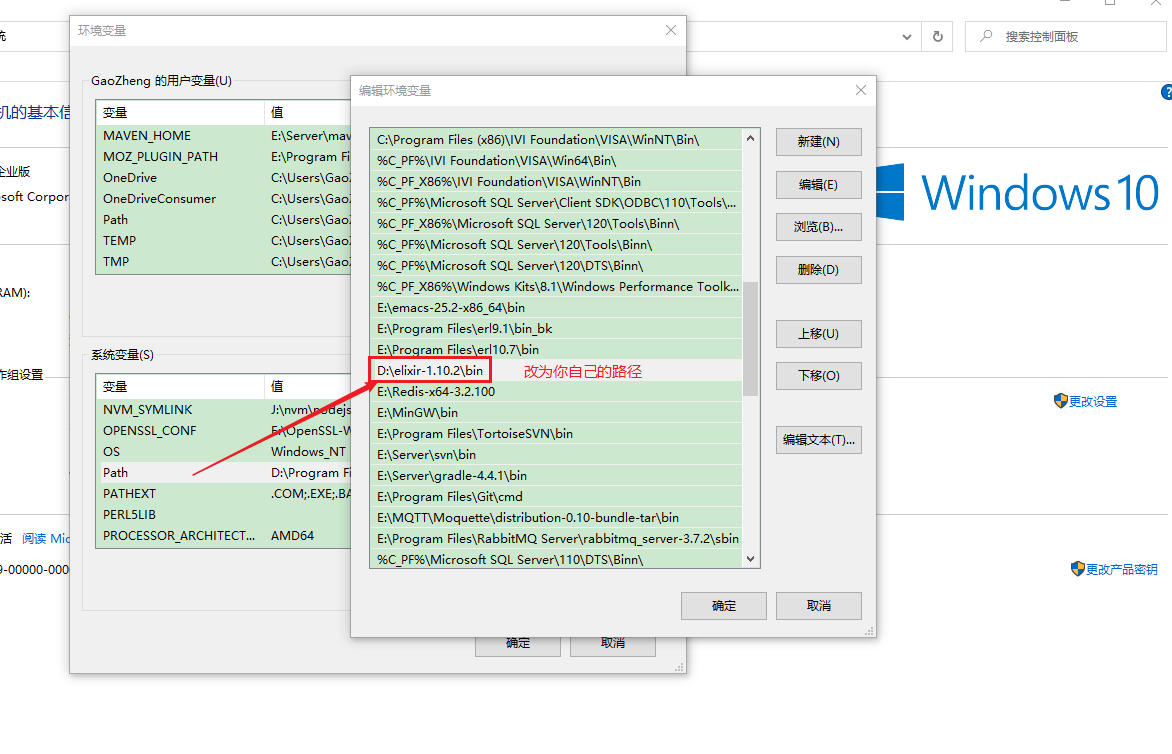Click 取消 in 环境变量 window
This screenshot has height=754, width=1172.
612,646
